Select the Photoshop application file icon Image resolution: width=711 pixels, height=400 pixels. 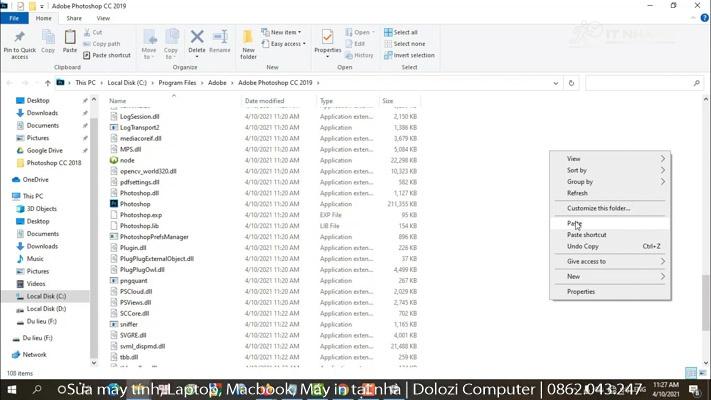point(114,204)
